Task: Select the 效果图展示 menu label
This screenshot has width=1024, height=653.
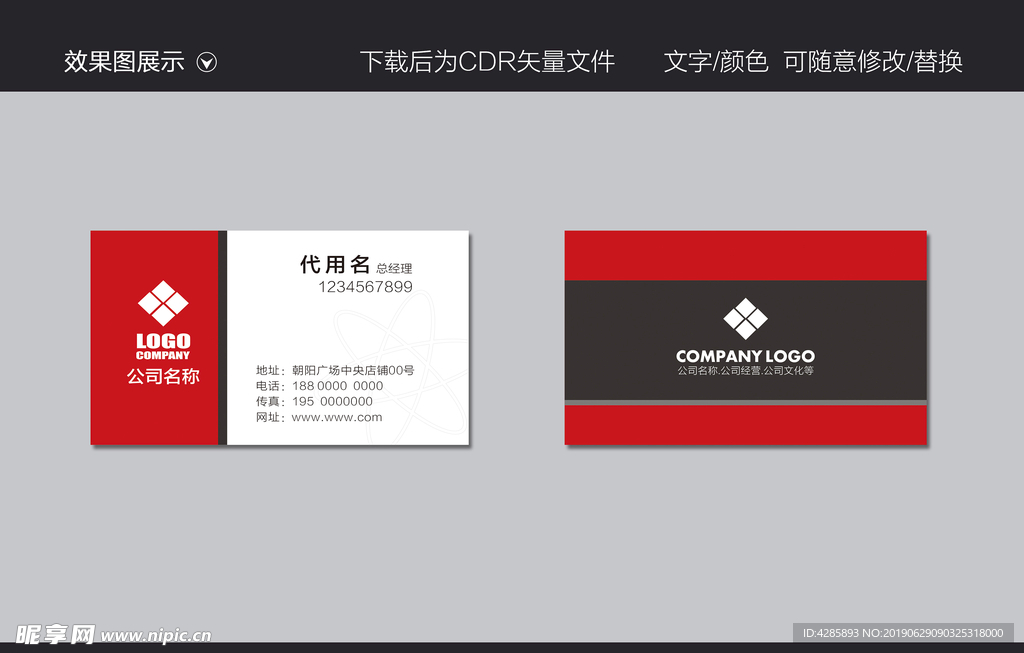Action: [x=122, y=62]
